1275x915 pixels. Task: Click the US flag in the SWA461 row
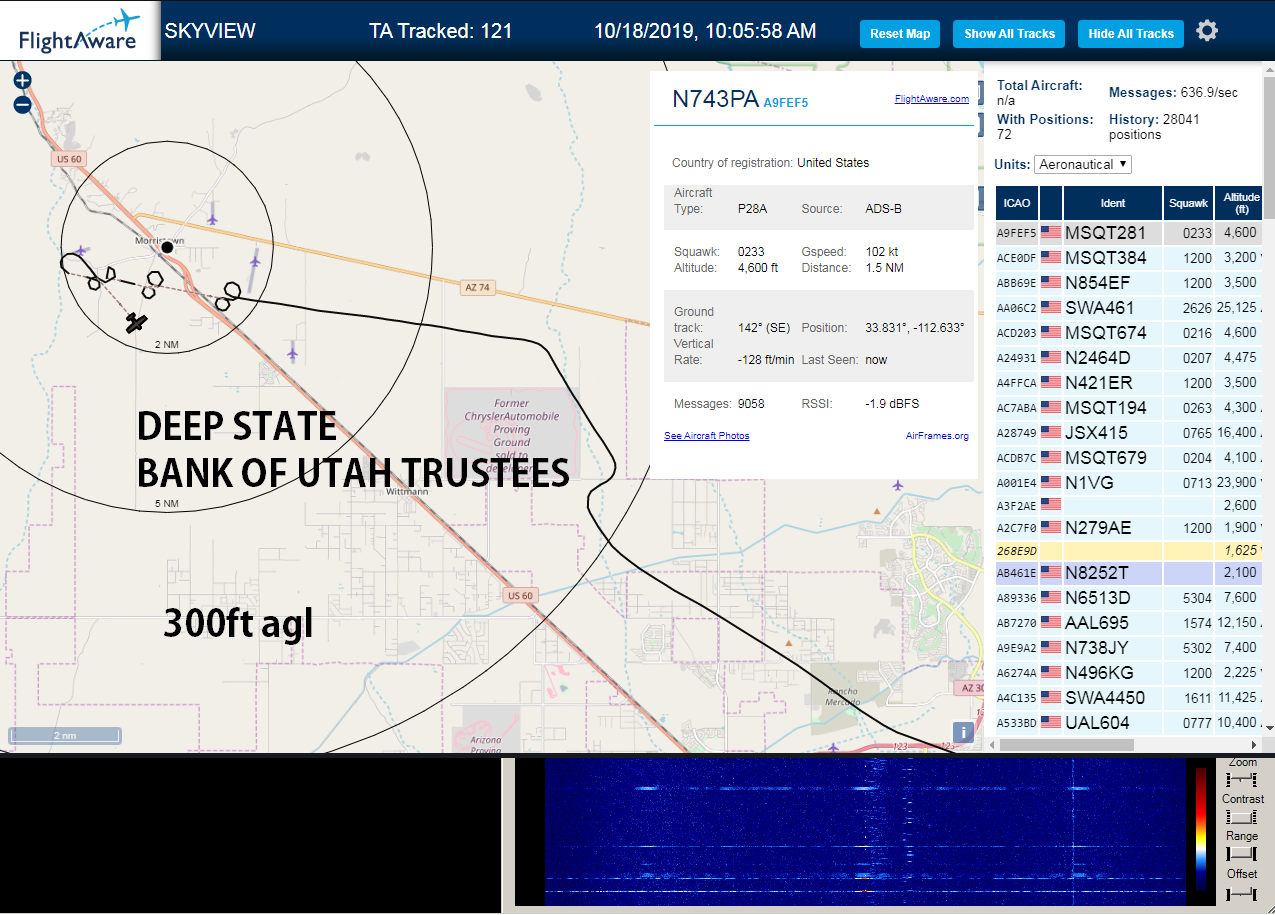1050,307
